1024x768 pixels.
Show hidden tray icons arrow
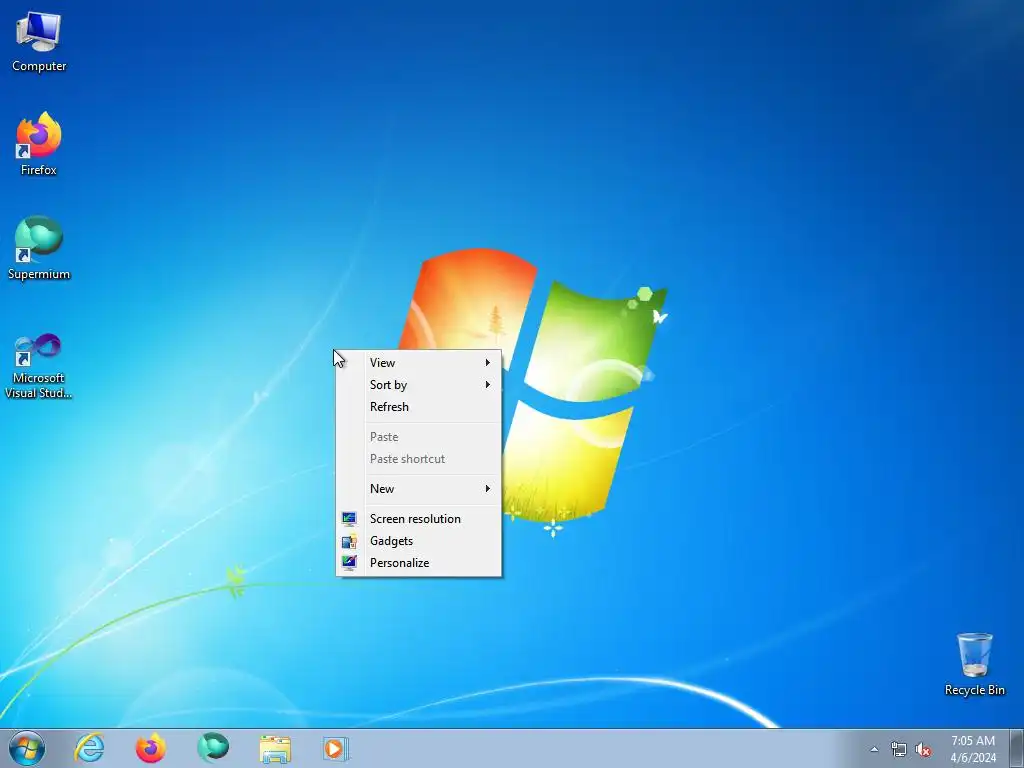tap(874, 750)
